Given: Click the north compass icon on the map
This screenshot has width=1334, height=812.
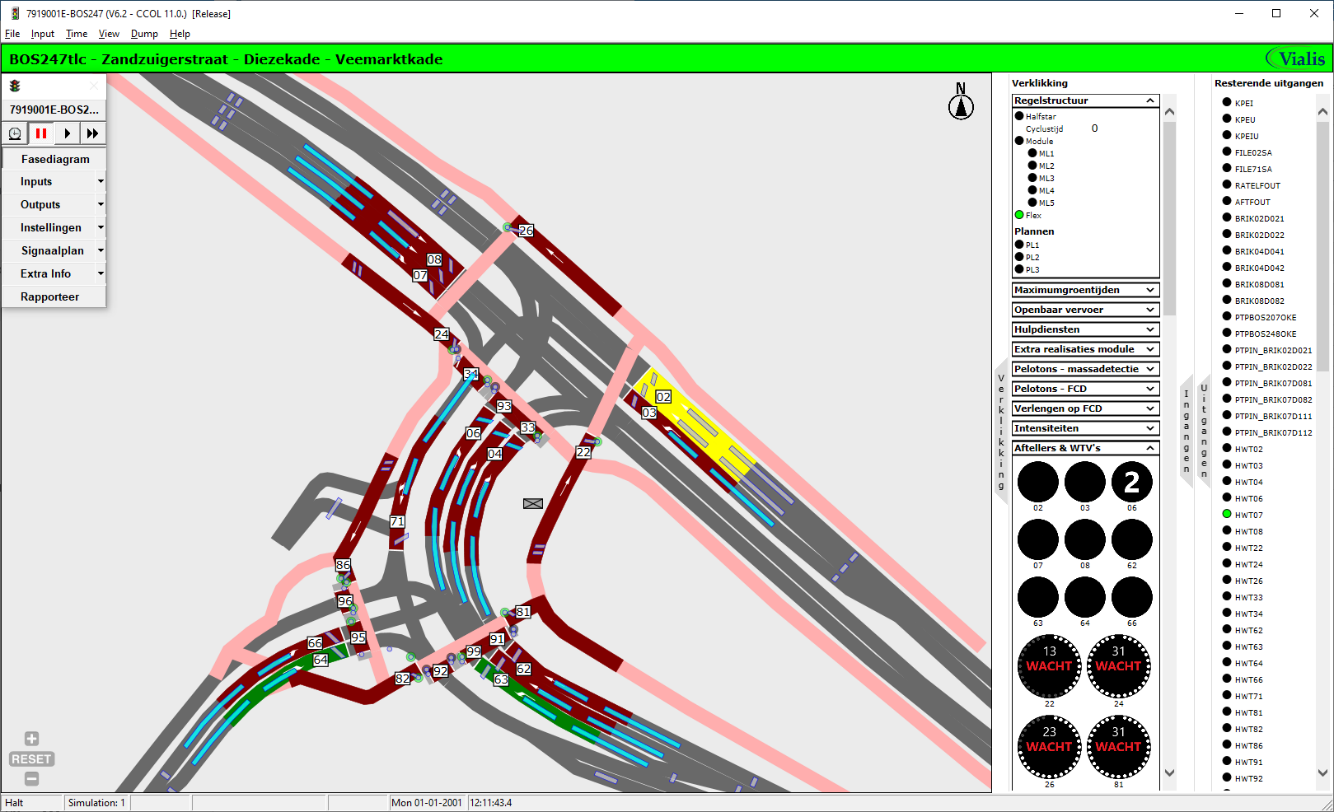Looking at the screenshot, I should click(961, 102).
